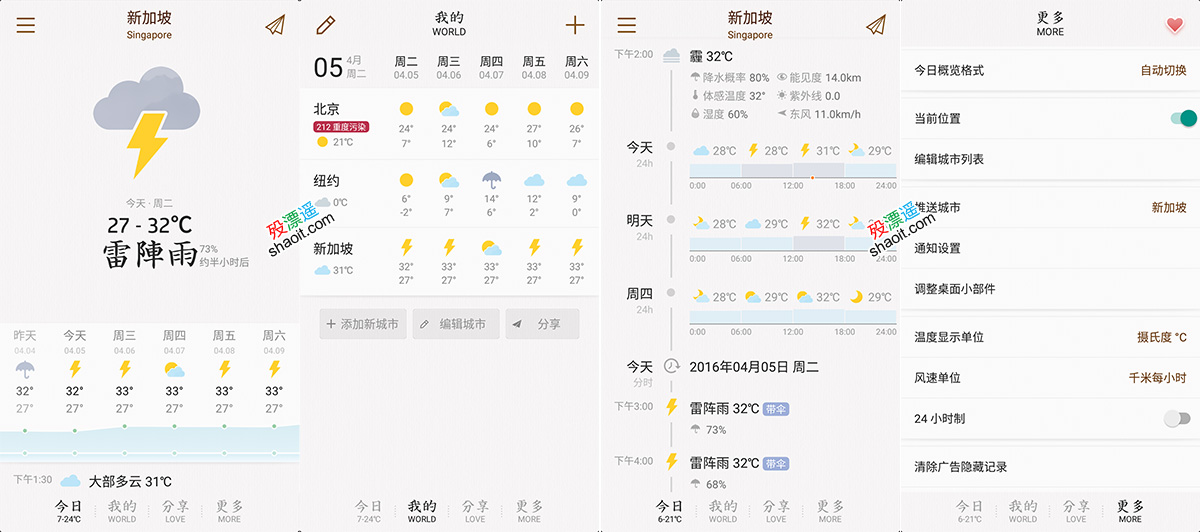Select 周五 04.08 in bottom forecast strip
The image size is (1200, 532).
224,342
